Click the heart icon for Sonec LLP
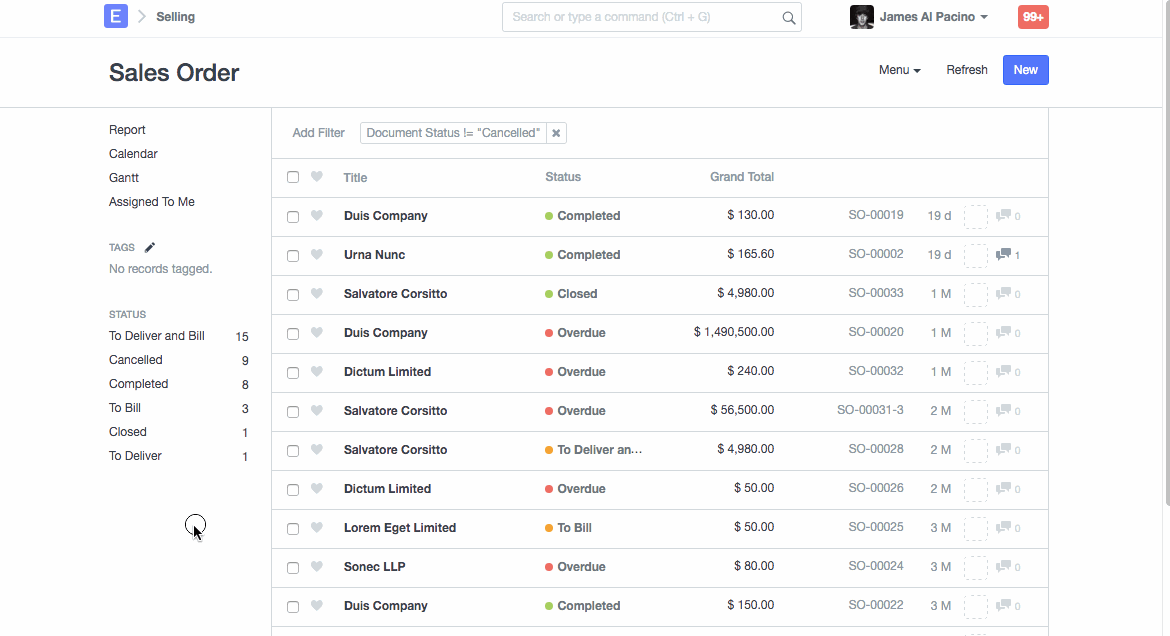Image resolution: width=1170 pixels, height=636 pixels. click(x=317, y=567)
